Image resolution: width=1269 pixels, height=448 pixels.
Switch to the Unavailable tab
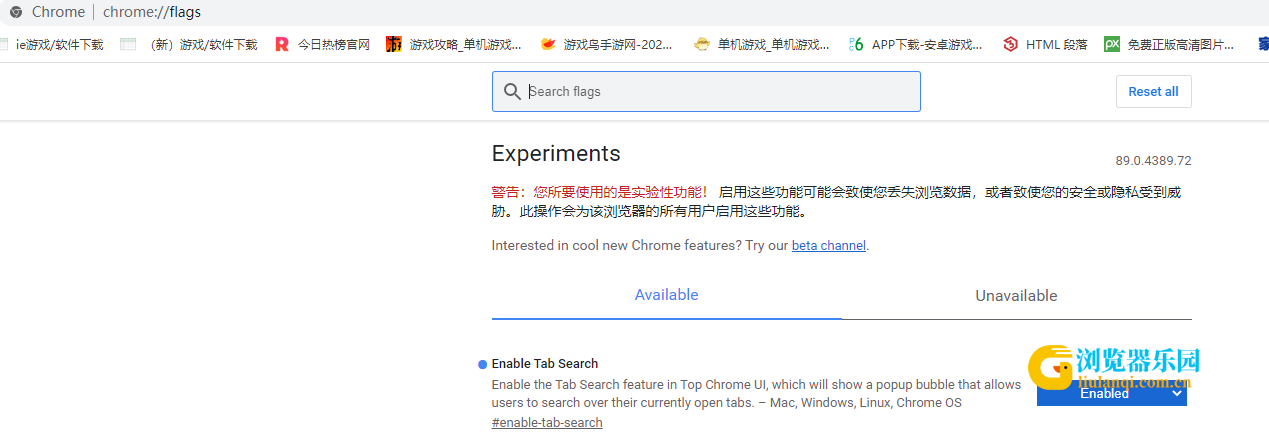(1016, 296)
